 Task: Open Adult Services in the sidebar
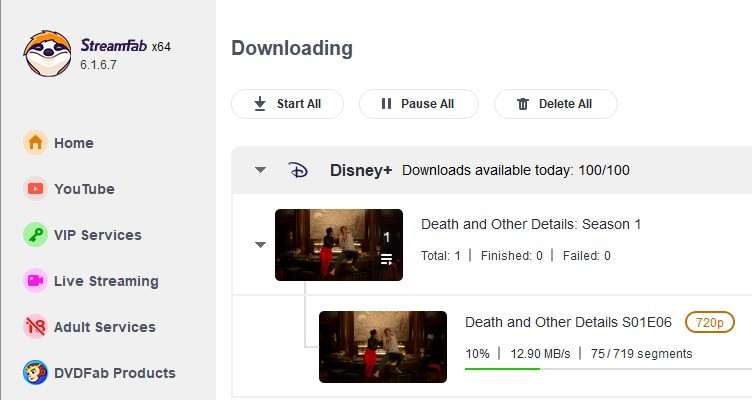pyautogui.click(x=105, y=327)
